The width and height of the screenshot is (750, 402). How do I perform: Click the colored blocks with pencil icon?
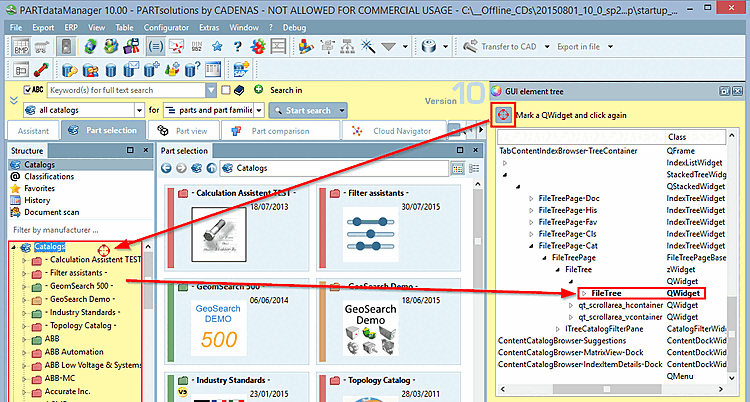pyautogui.click(x=306, y=46)
